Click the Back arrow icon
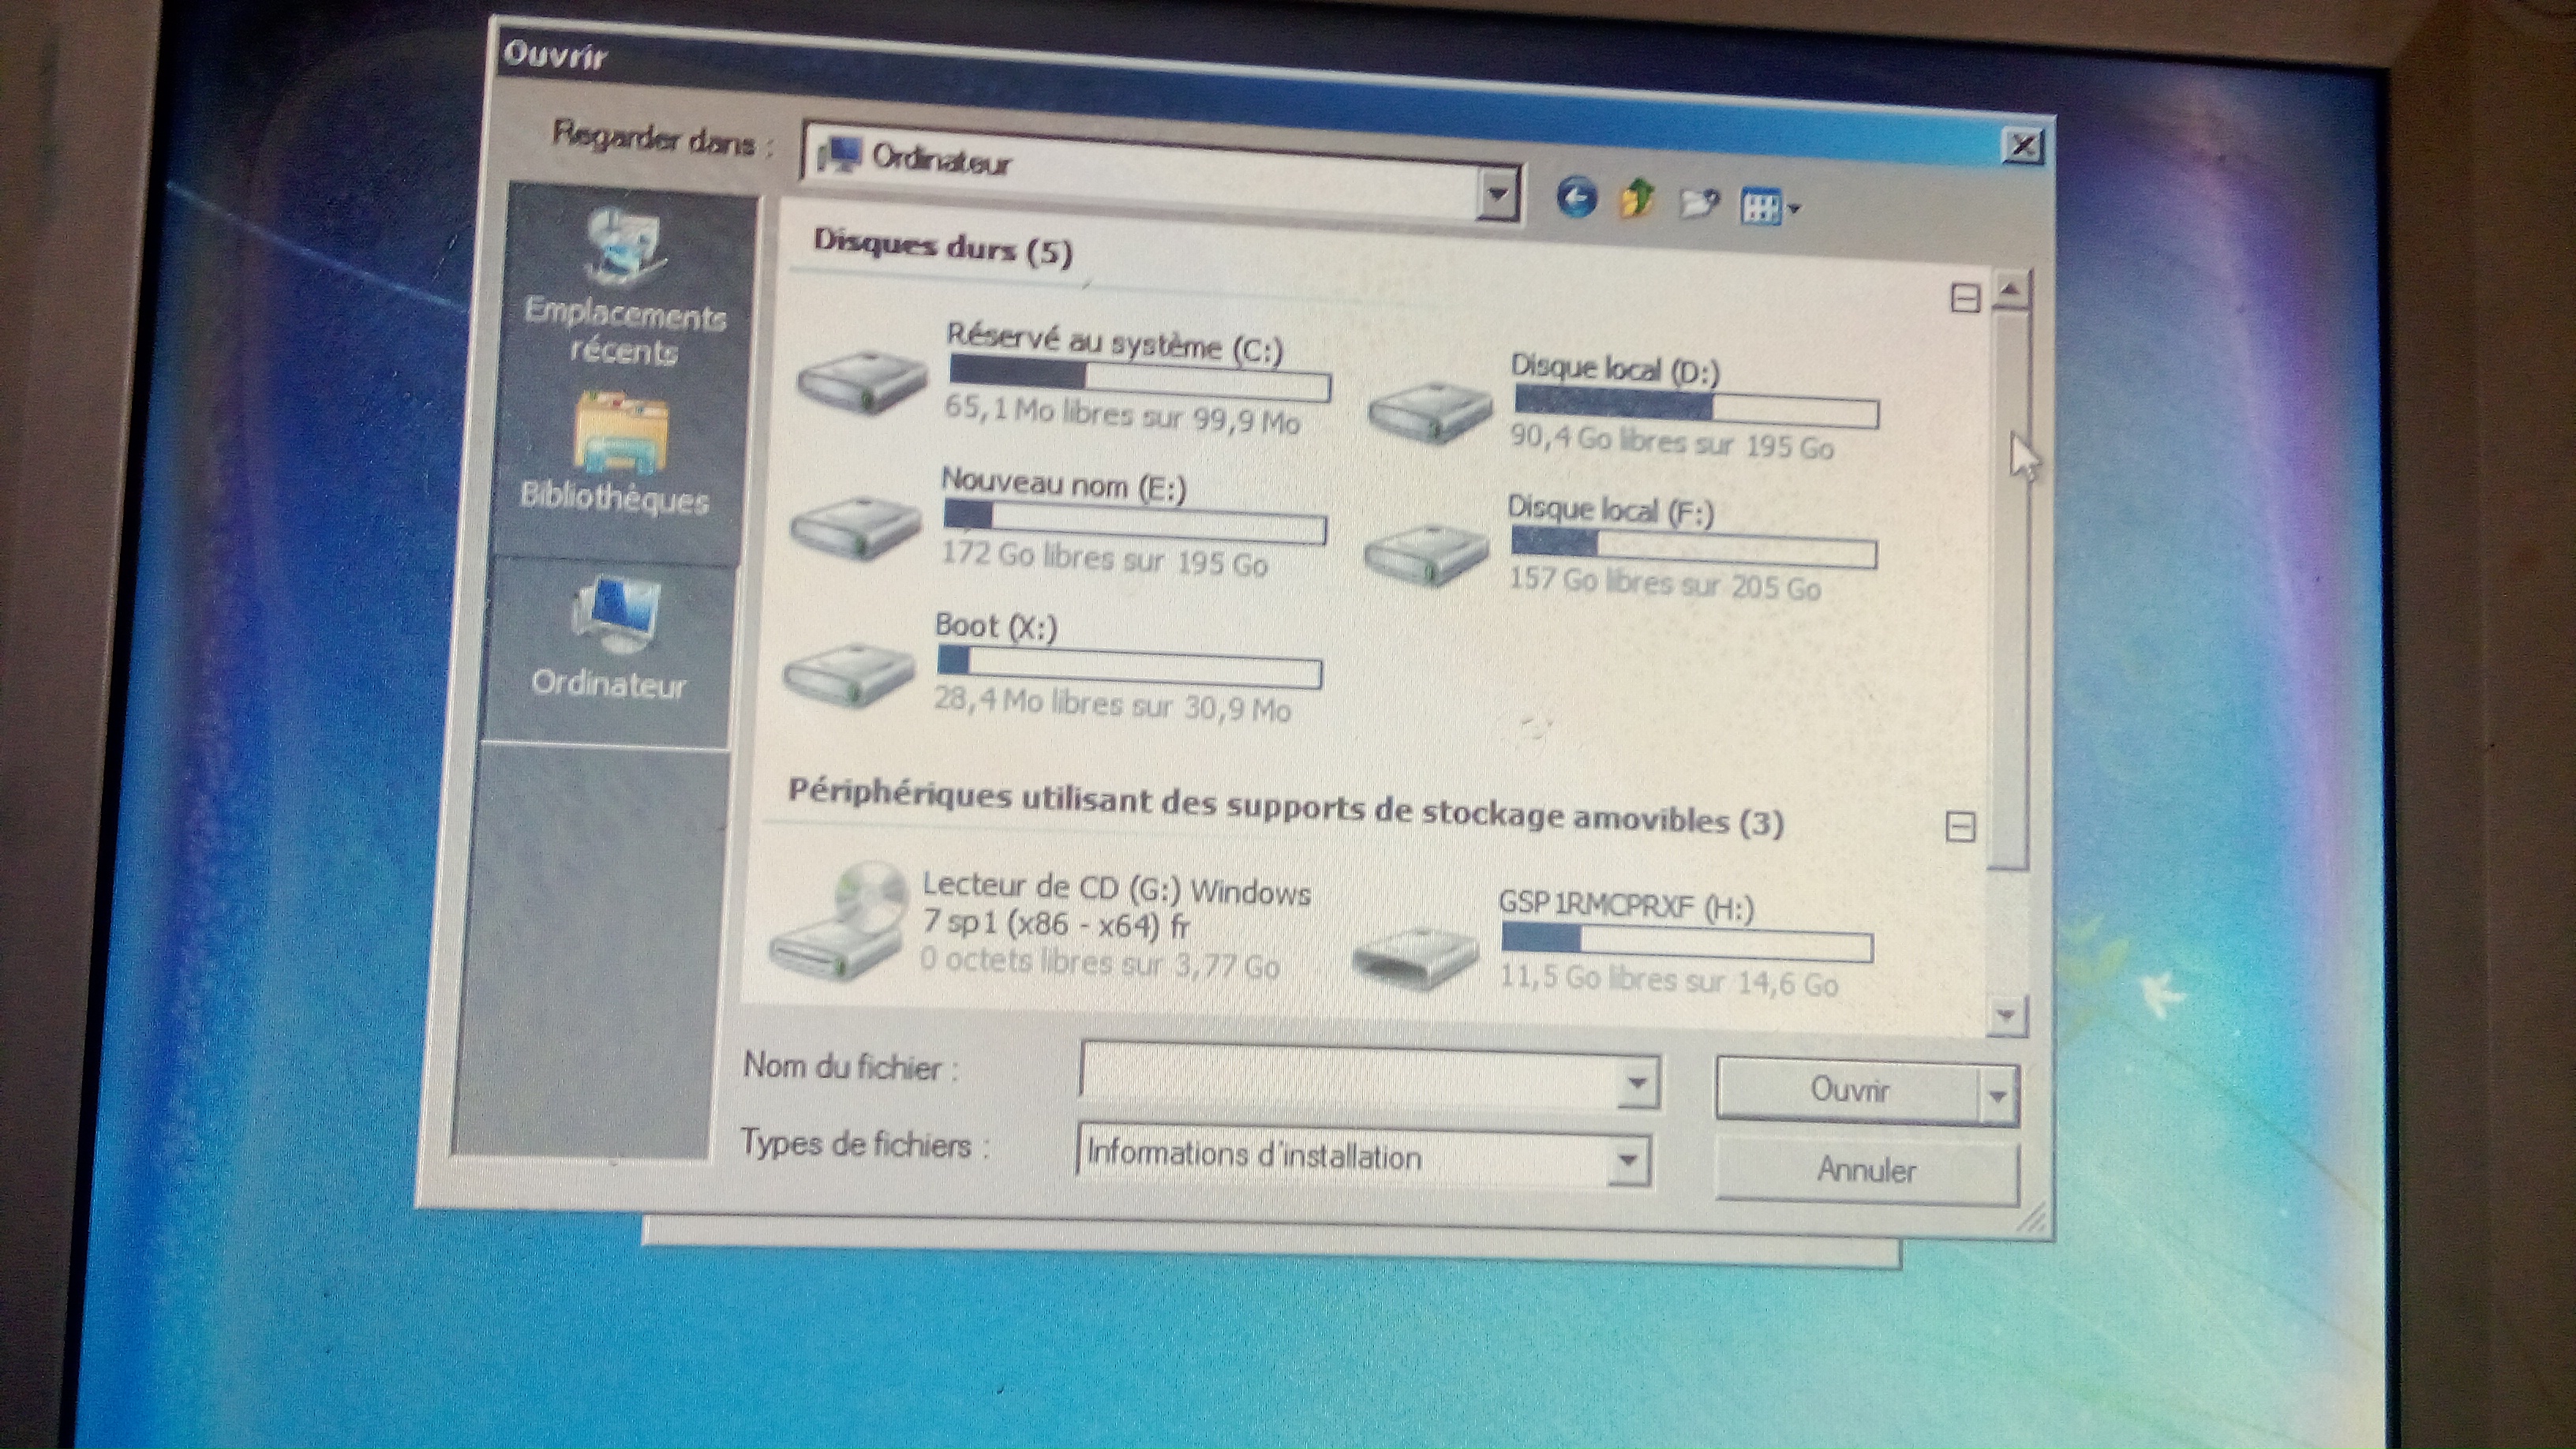 pos(1576,197)
